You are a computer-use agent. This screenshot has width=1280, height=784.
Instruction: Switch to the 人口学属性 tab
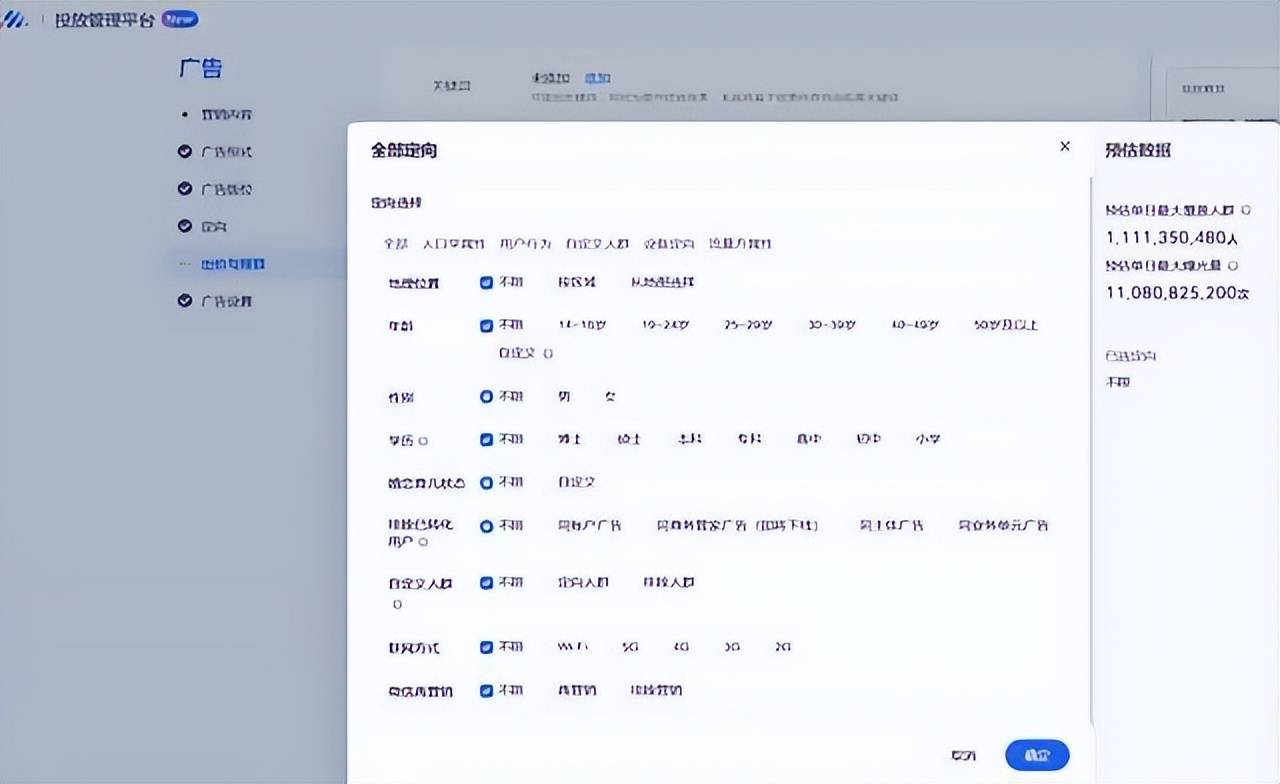click(453, 243)
